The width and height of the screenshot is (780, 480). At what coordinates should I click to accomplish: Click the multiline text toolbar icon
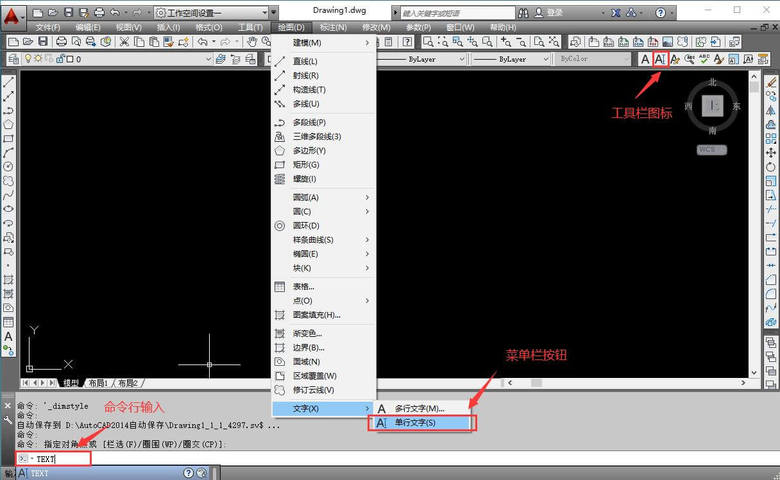point(645,59)
